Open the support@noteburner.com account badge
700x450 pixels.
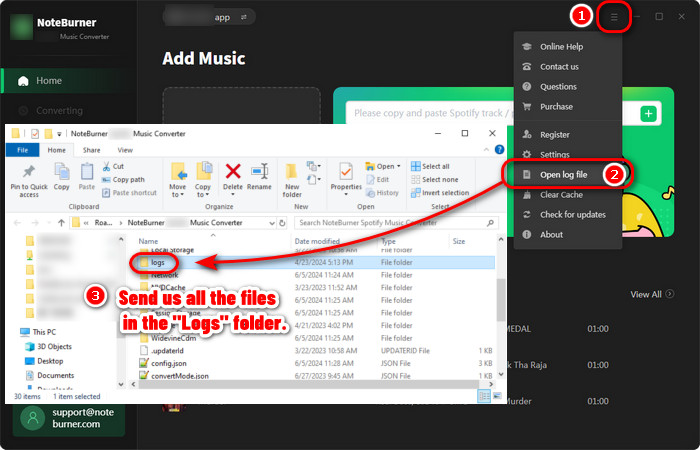[69, 418]
